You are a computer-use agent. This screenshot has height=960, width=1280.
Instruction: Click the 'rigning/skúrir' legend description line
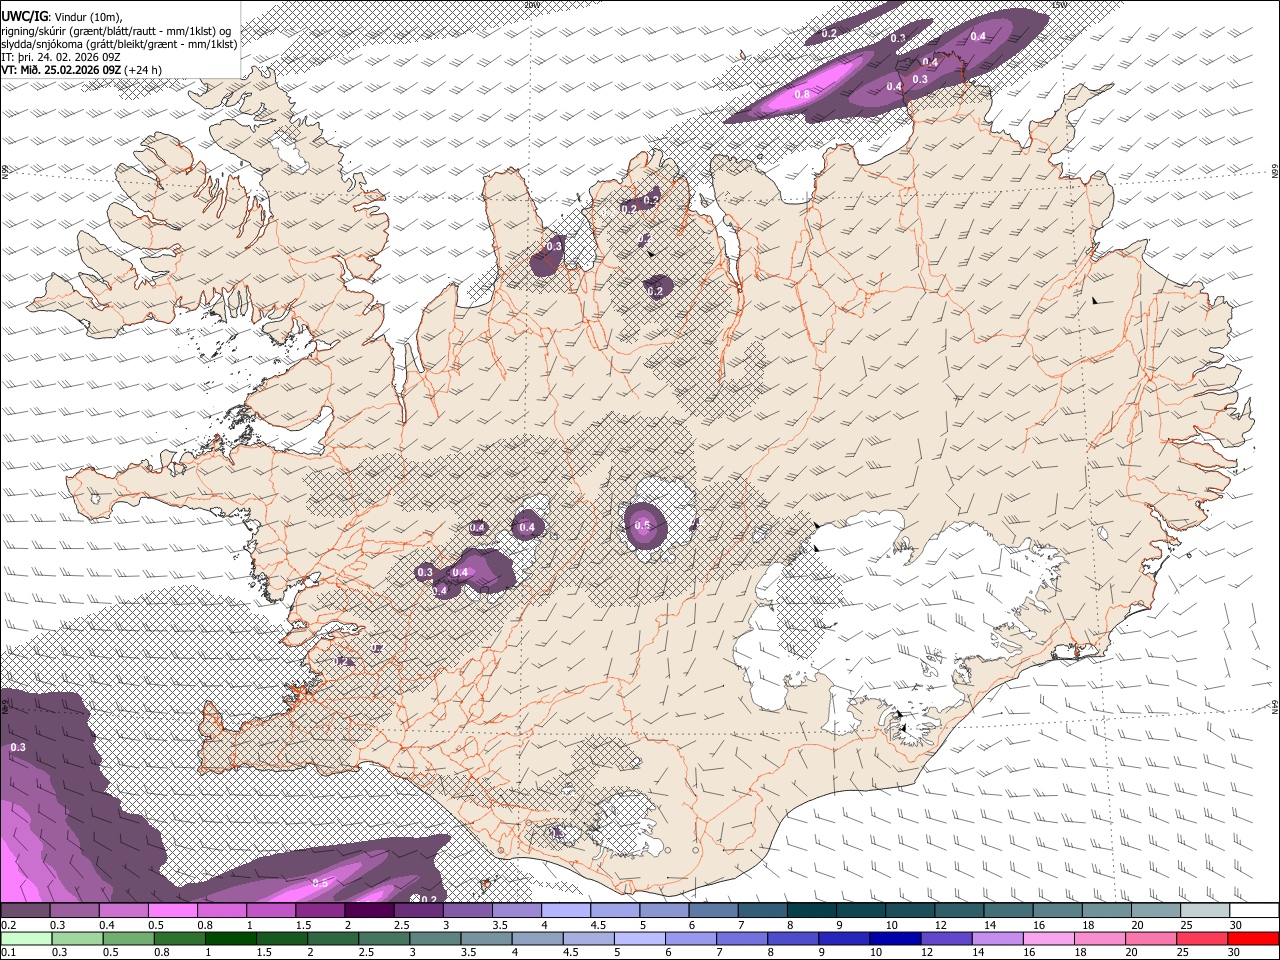[x=116, y=31]
